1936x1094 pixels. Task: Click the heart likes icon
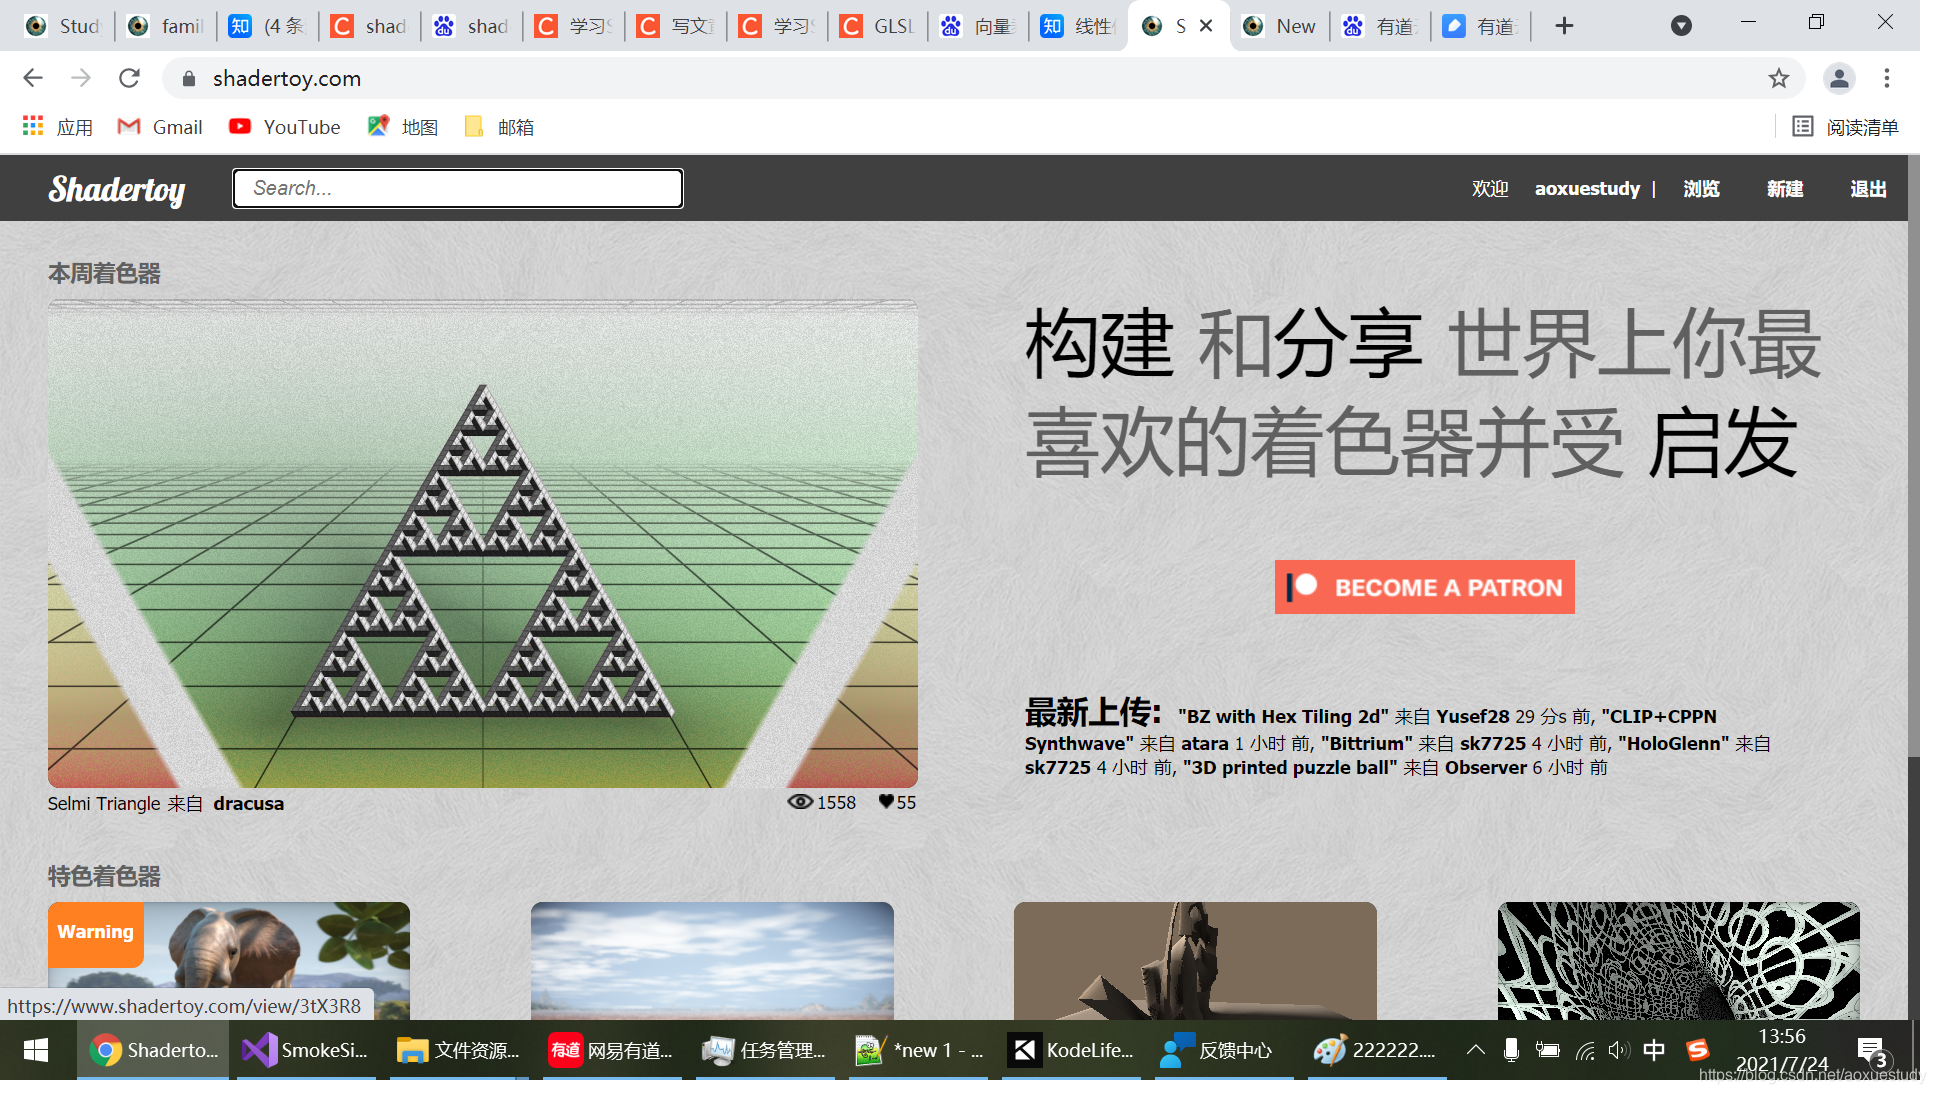coord(885,802)
